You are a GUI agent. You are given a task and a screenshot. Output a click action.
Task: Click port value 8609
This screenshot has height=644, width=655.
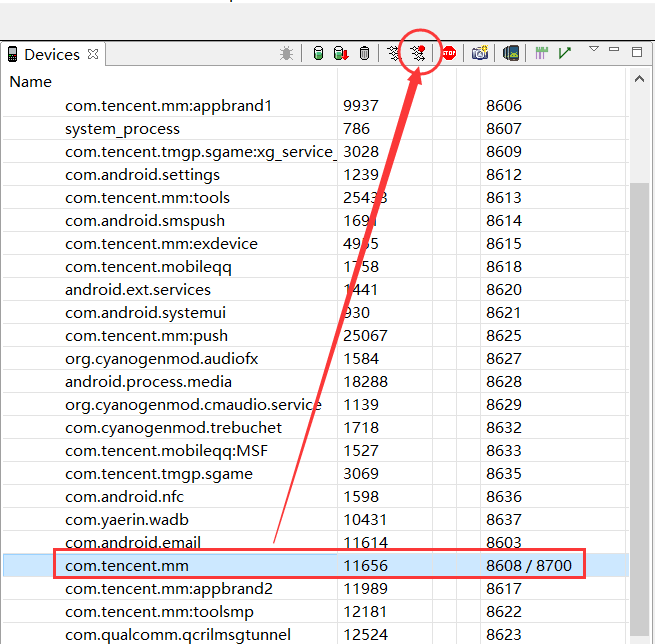tap(504, 152)
